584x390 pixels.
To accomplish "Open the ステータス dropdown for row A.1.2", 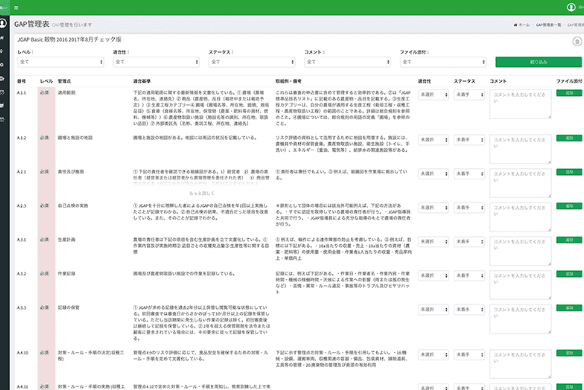I will [x=469, y=140].
